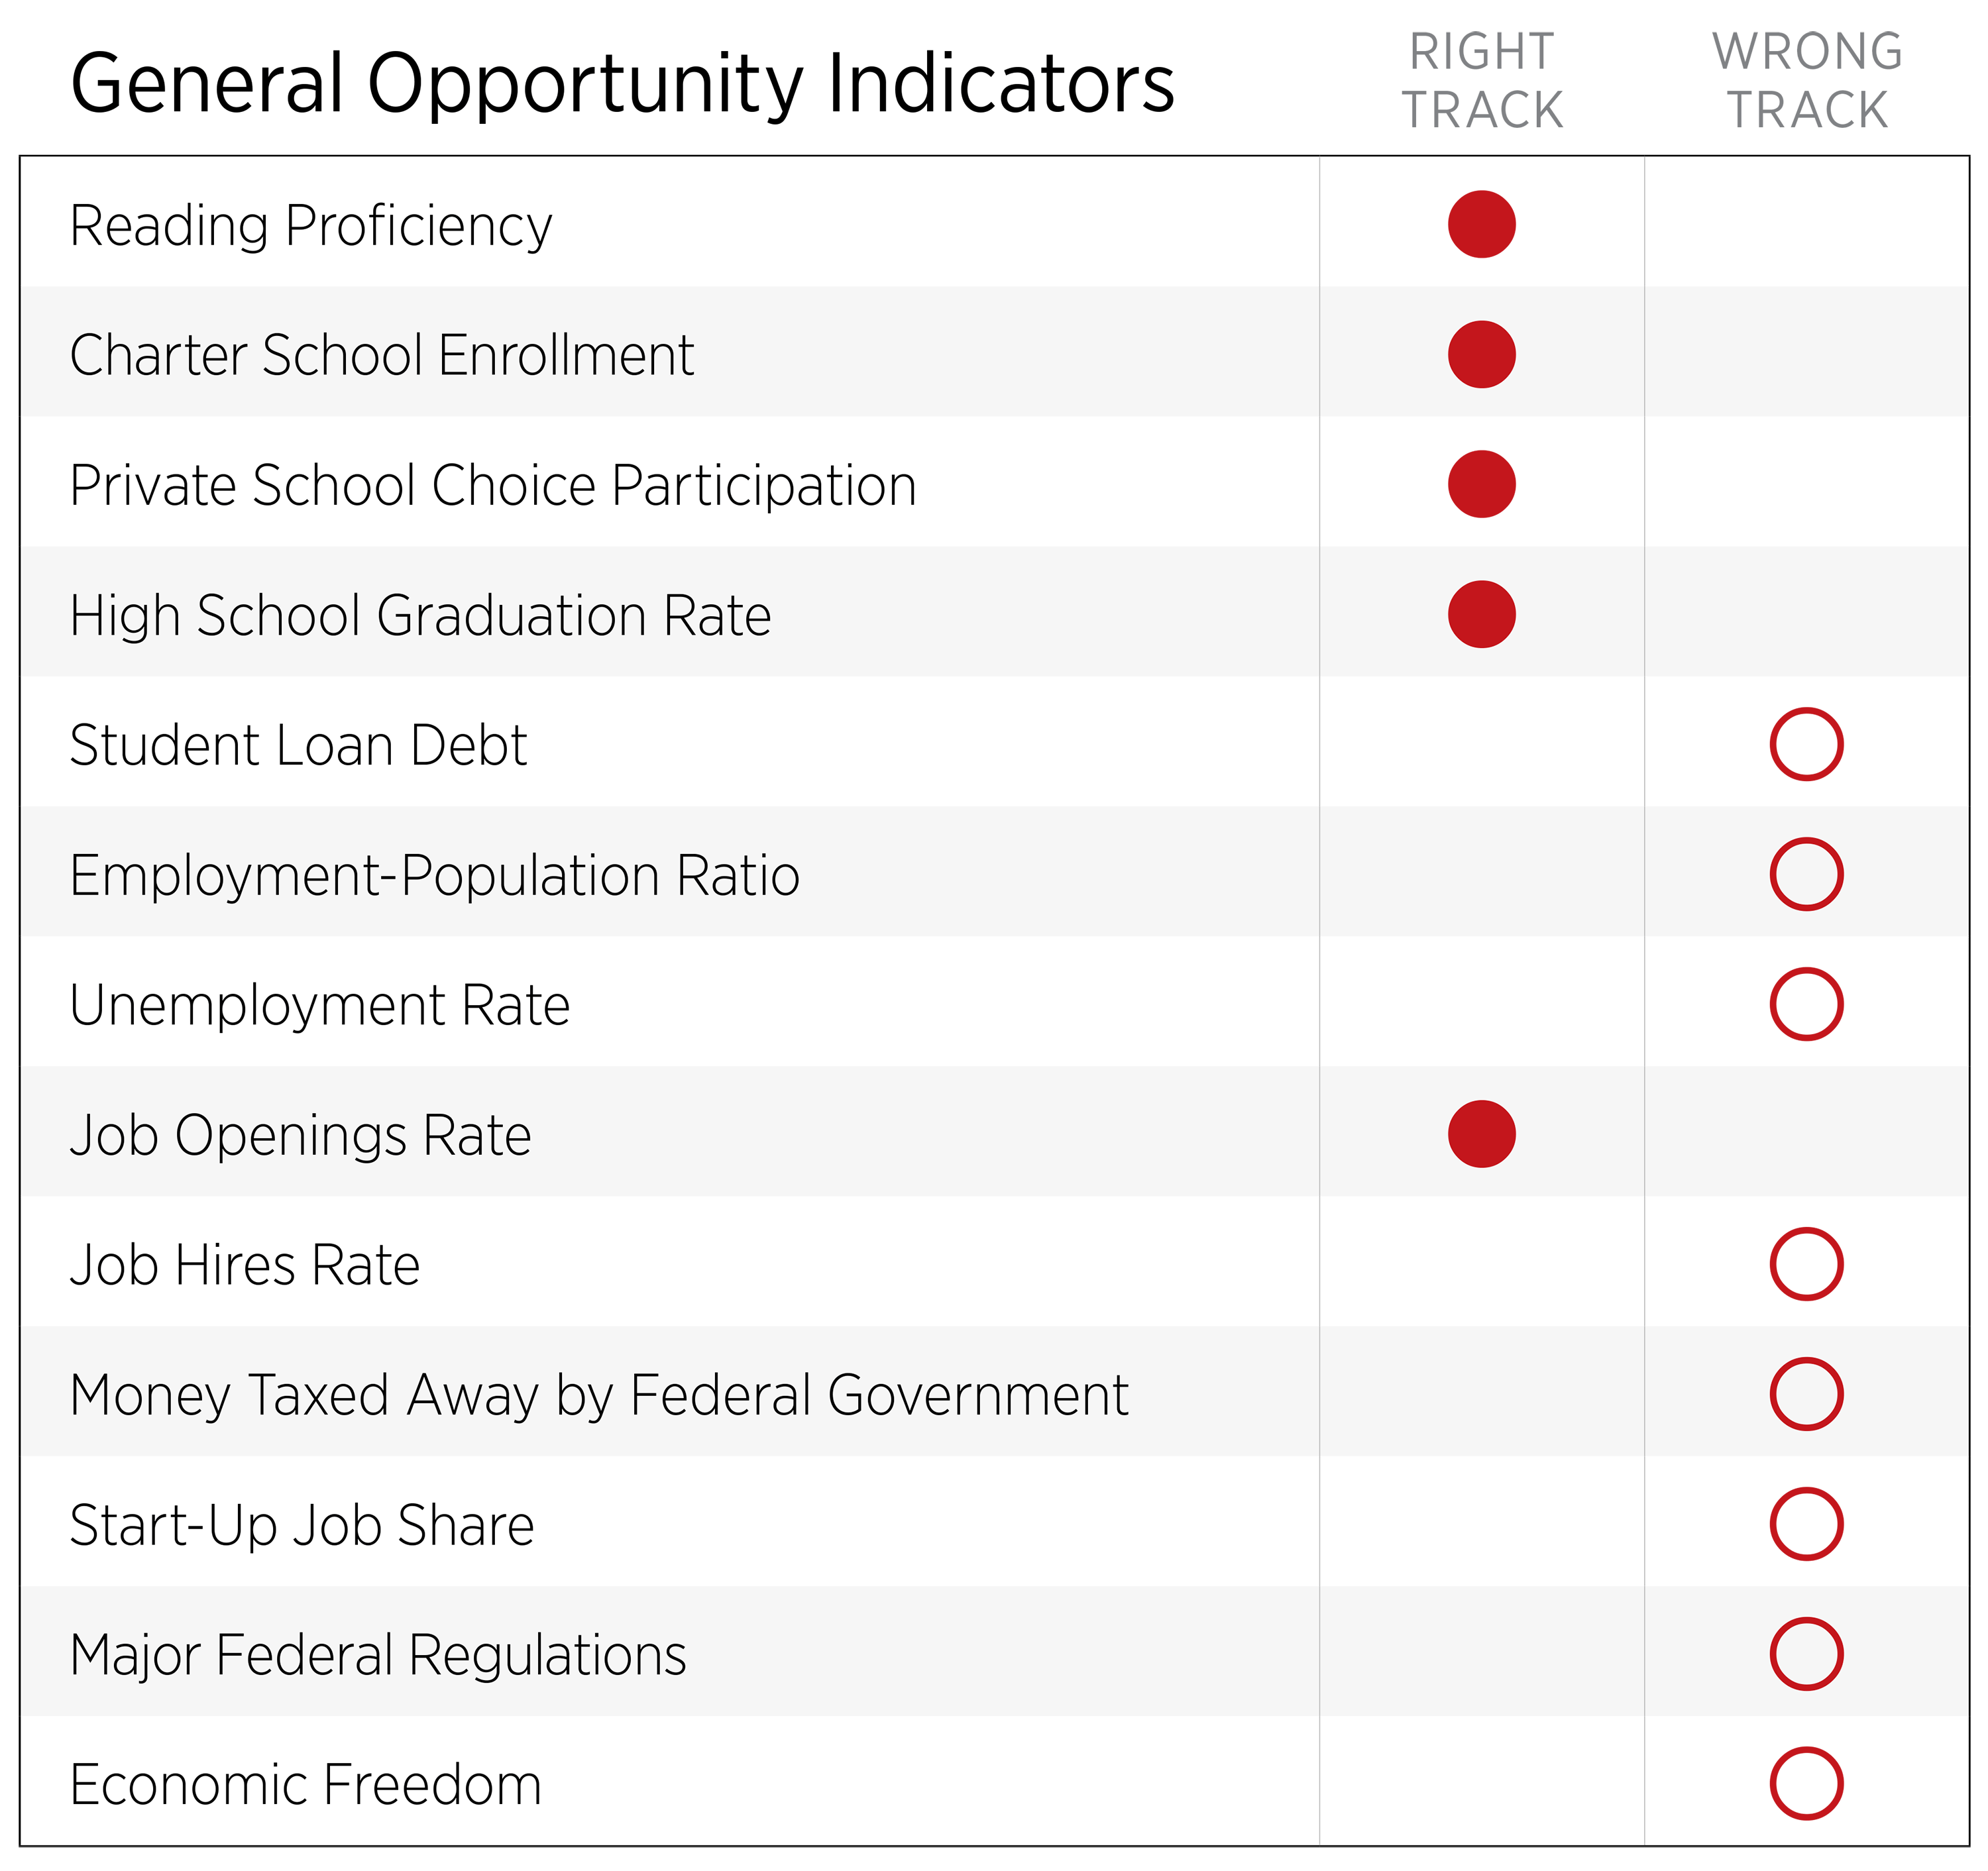Click the Charter School Enrollment red dot
The height and width of the screenshot is (1871, 1988).
click(1481, 354)
